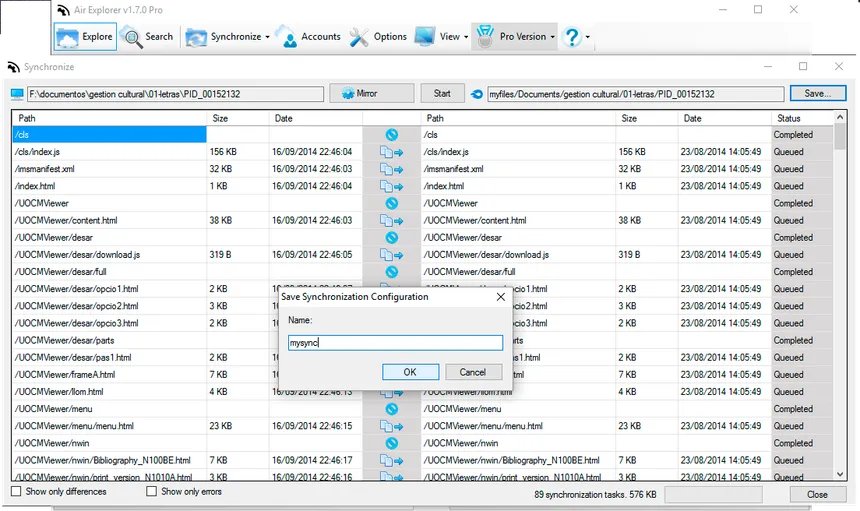Click the Save... button
This screenshot has width=860, height=511.
(818, 93)
